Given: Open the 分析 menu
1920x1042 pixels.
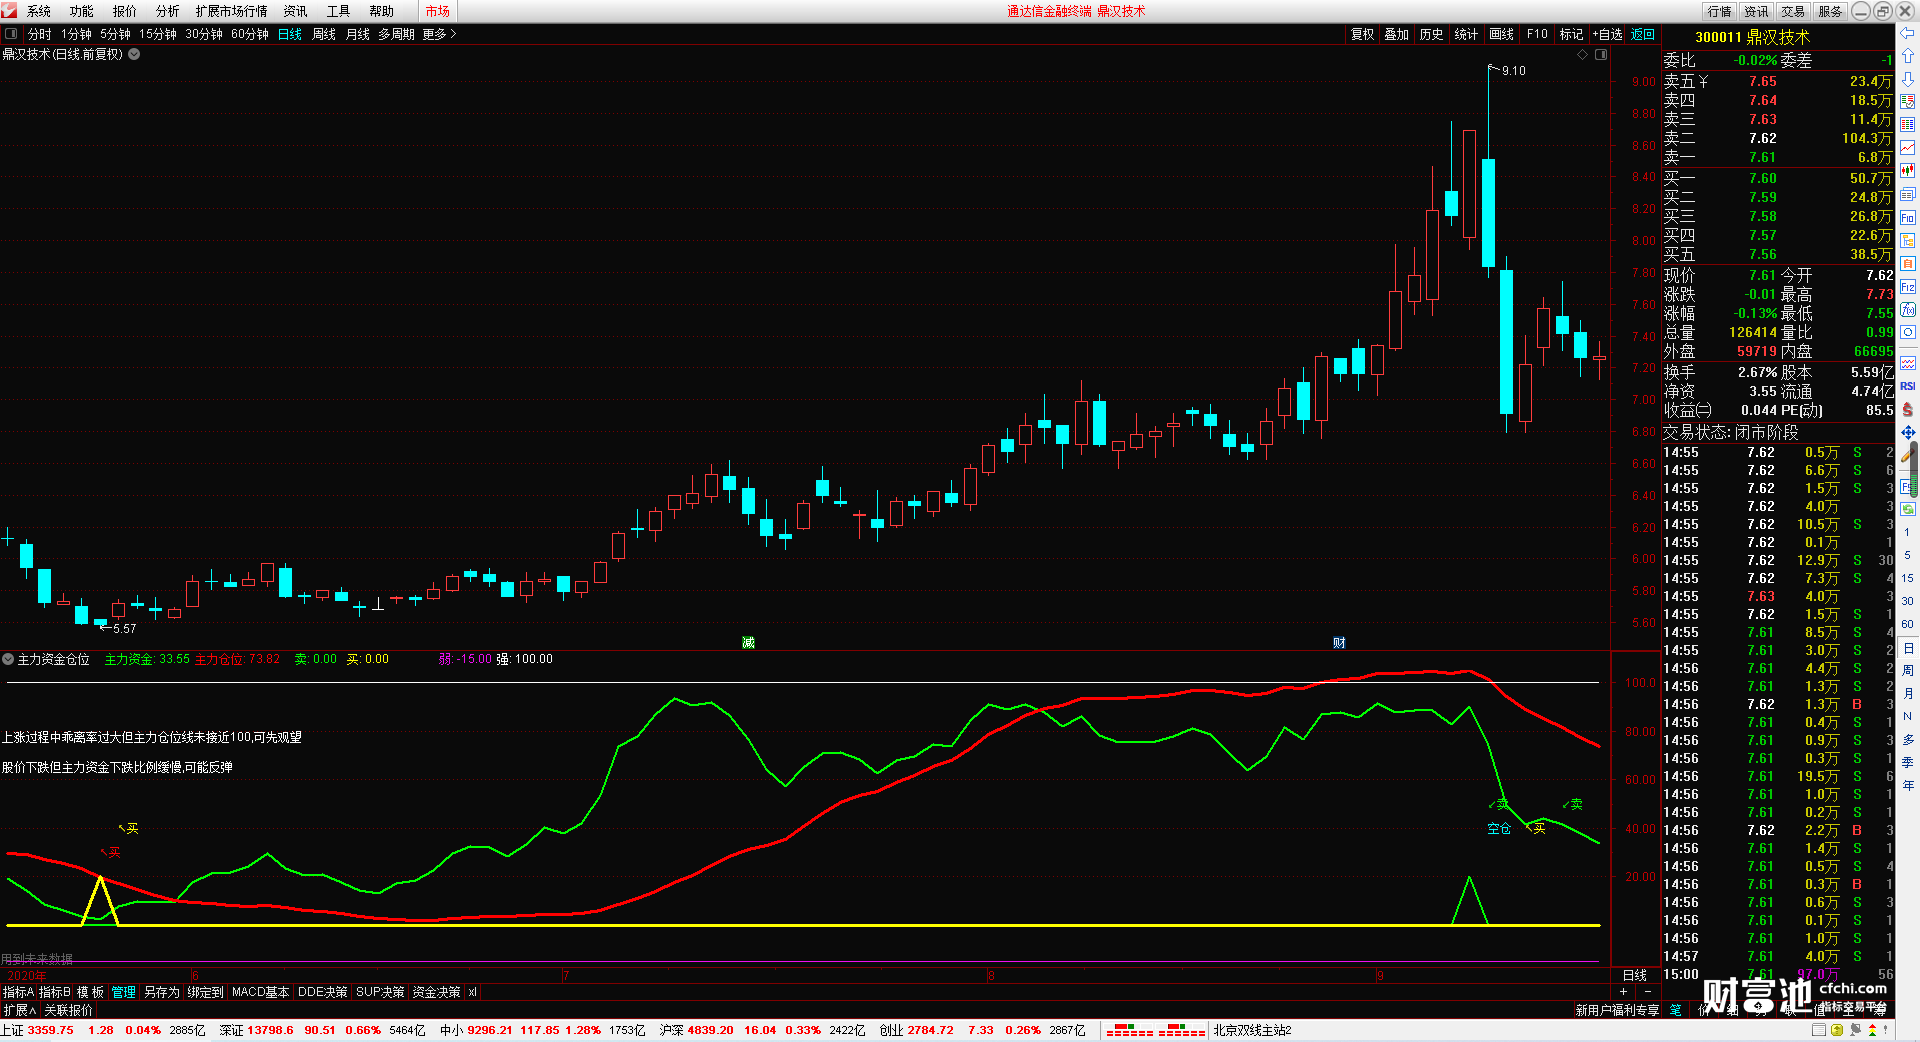Looking at the screenshot, I should point(168,11).
